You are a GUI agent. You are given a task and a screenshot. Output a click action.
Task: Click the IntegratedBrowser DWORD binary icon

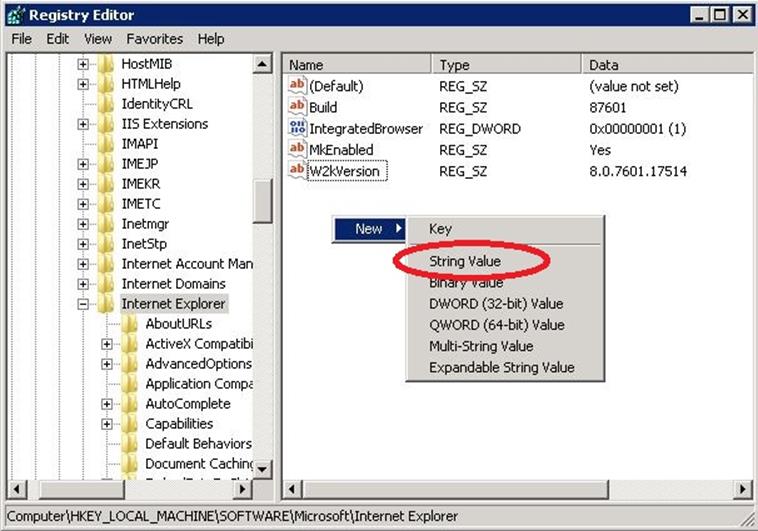tap(297, 128)
